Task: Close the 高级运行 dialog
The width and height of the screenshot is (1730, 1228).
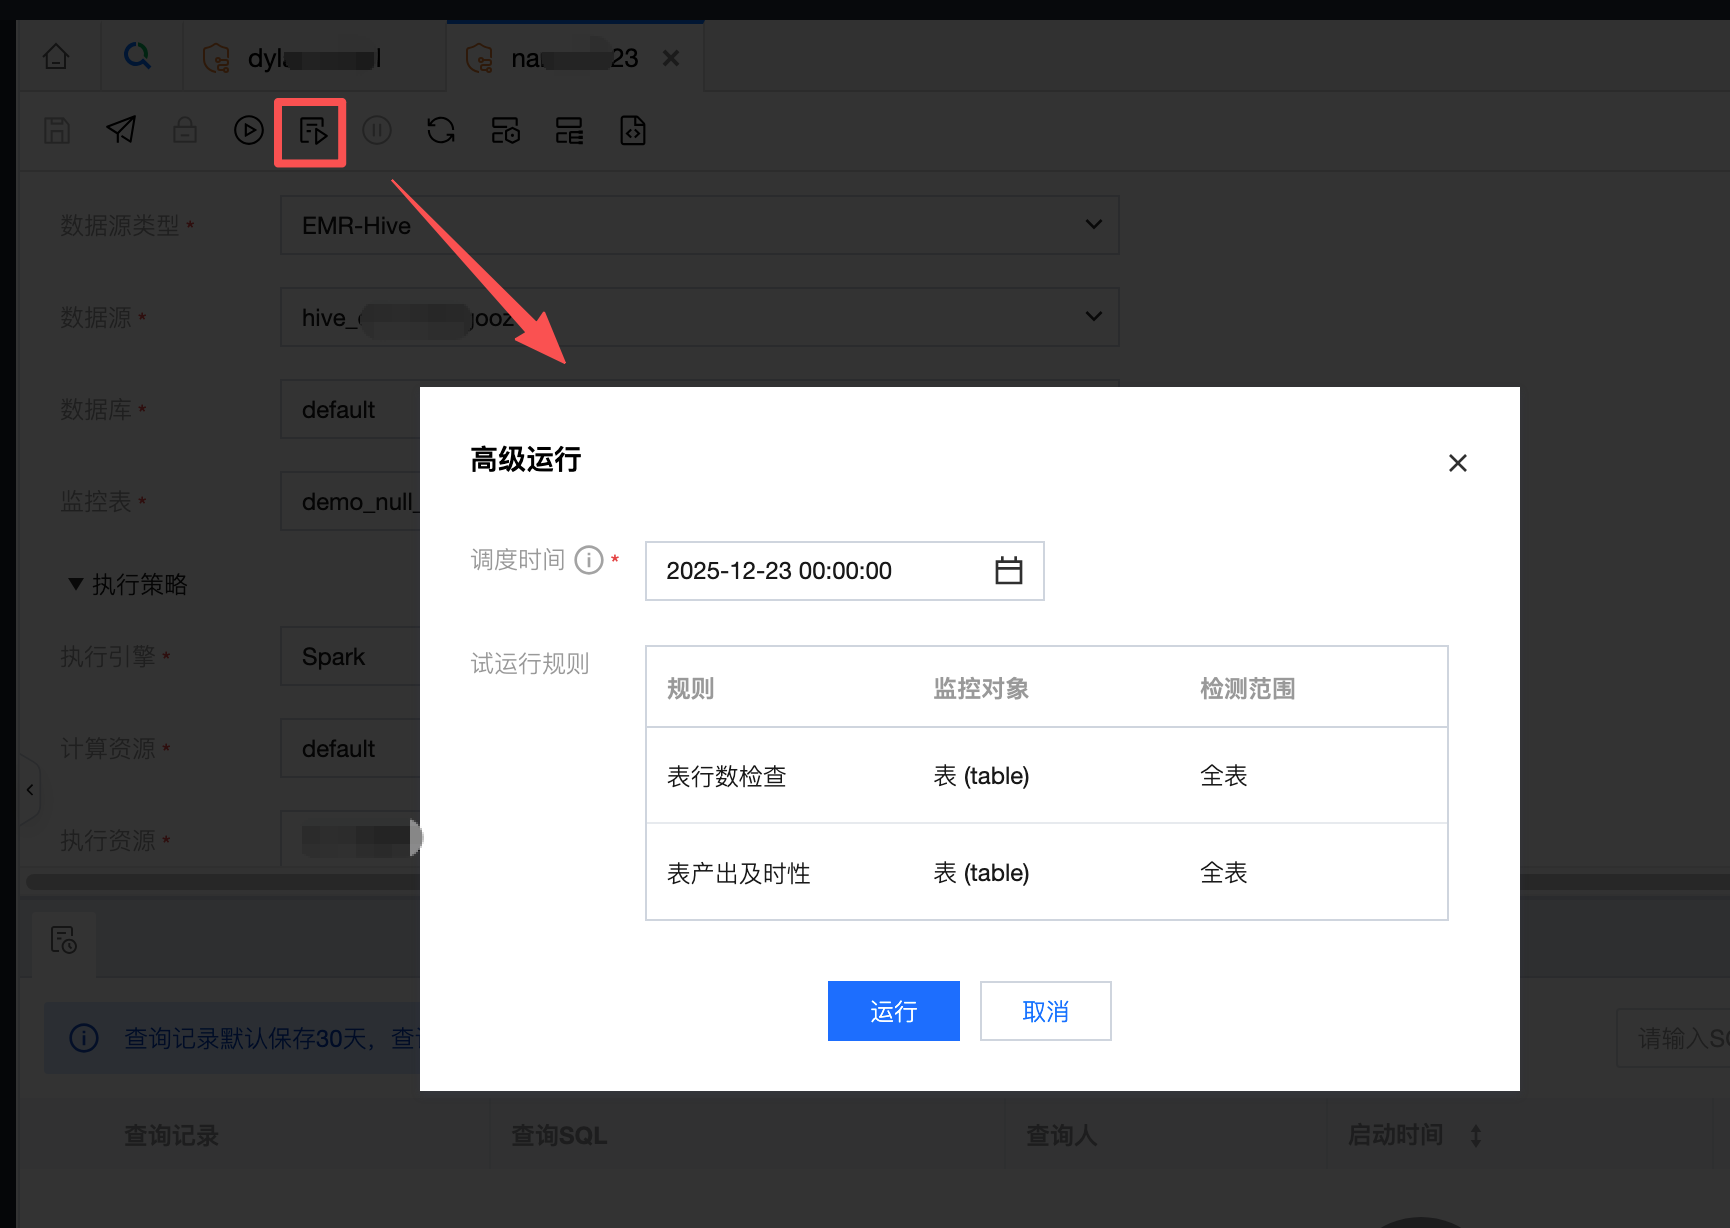Action: [1458, 463]
